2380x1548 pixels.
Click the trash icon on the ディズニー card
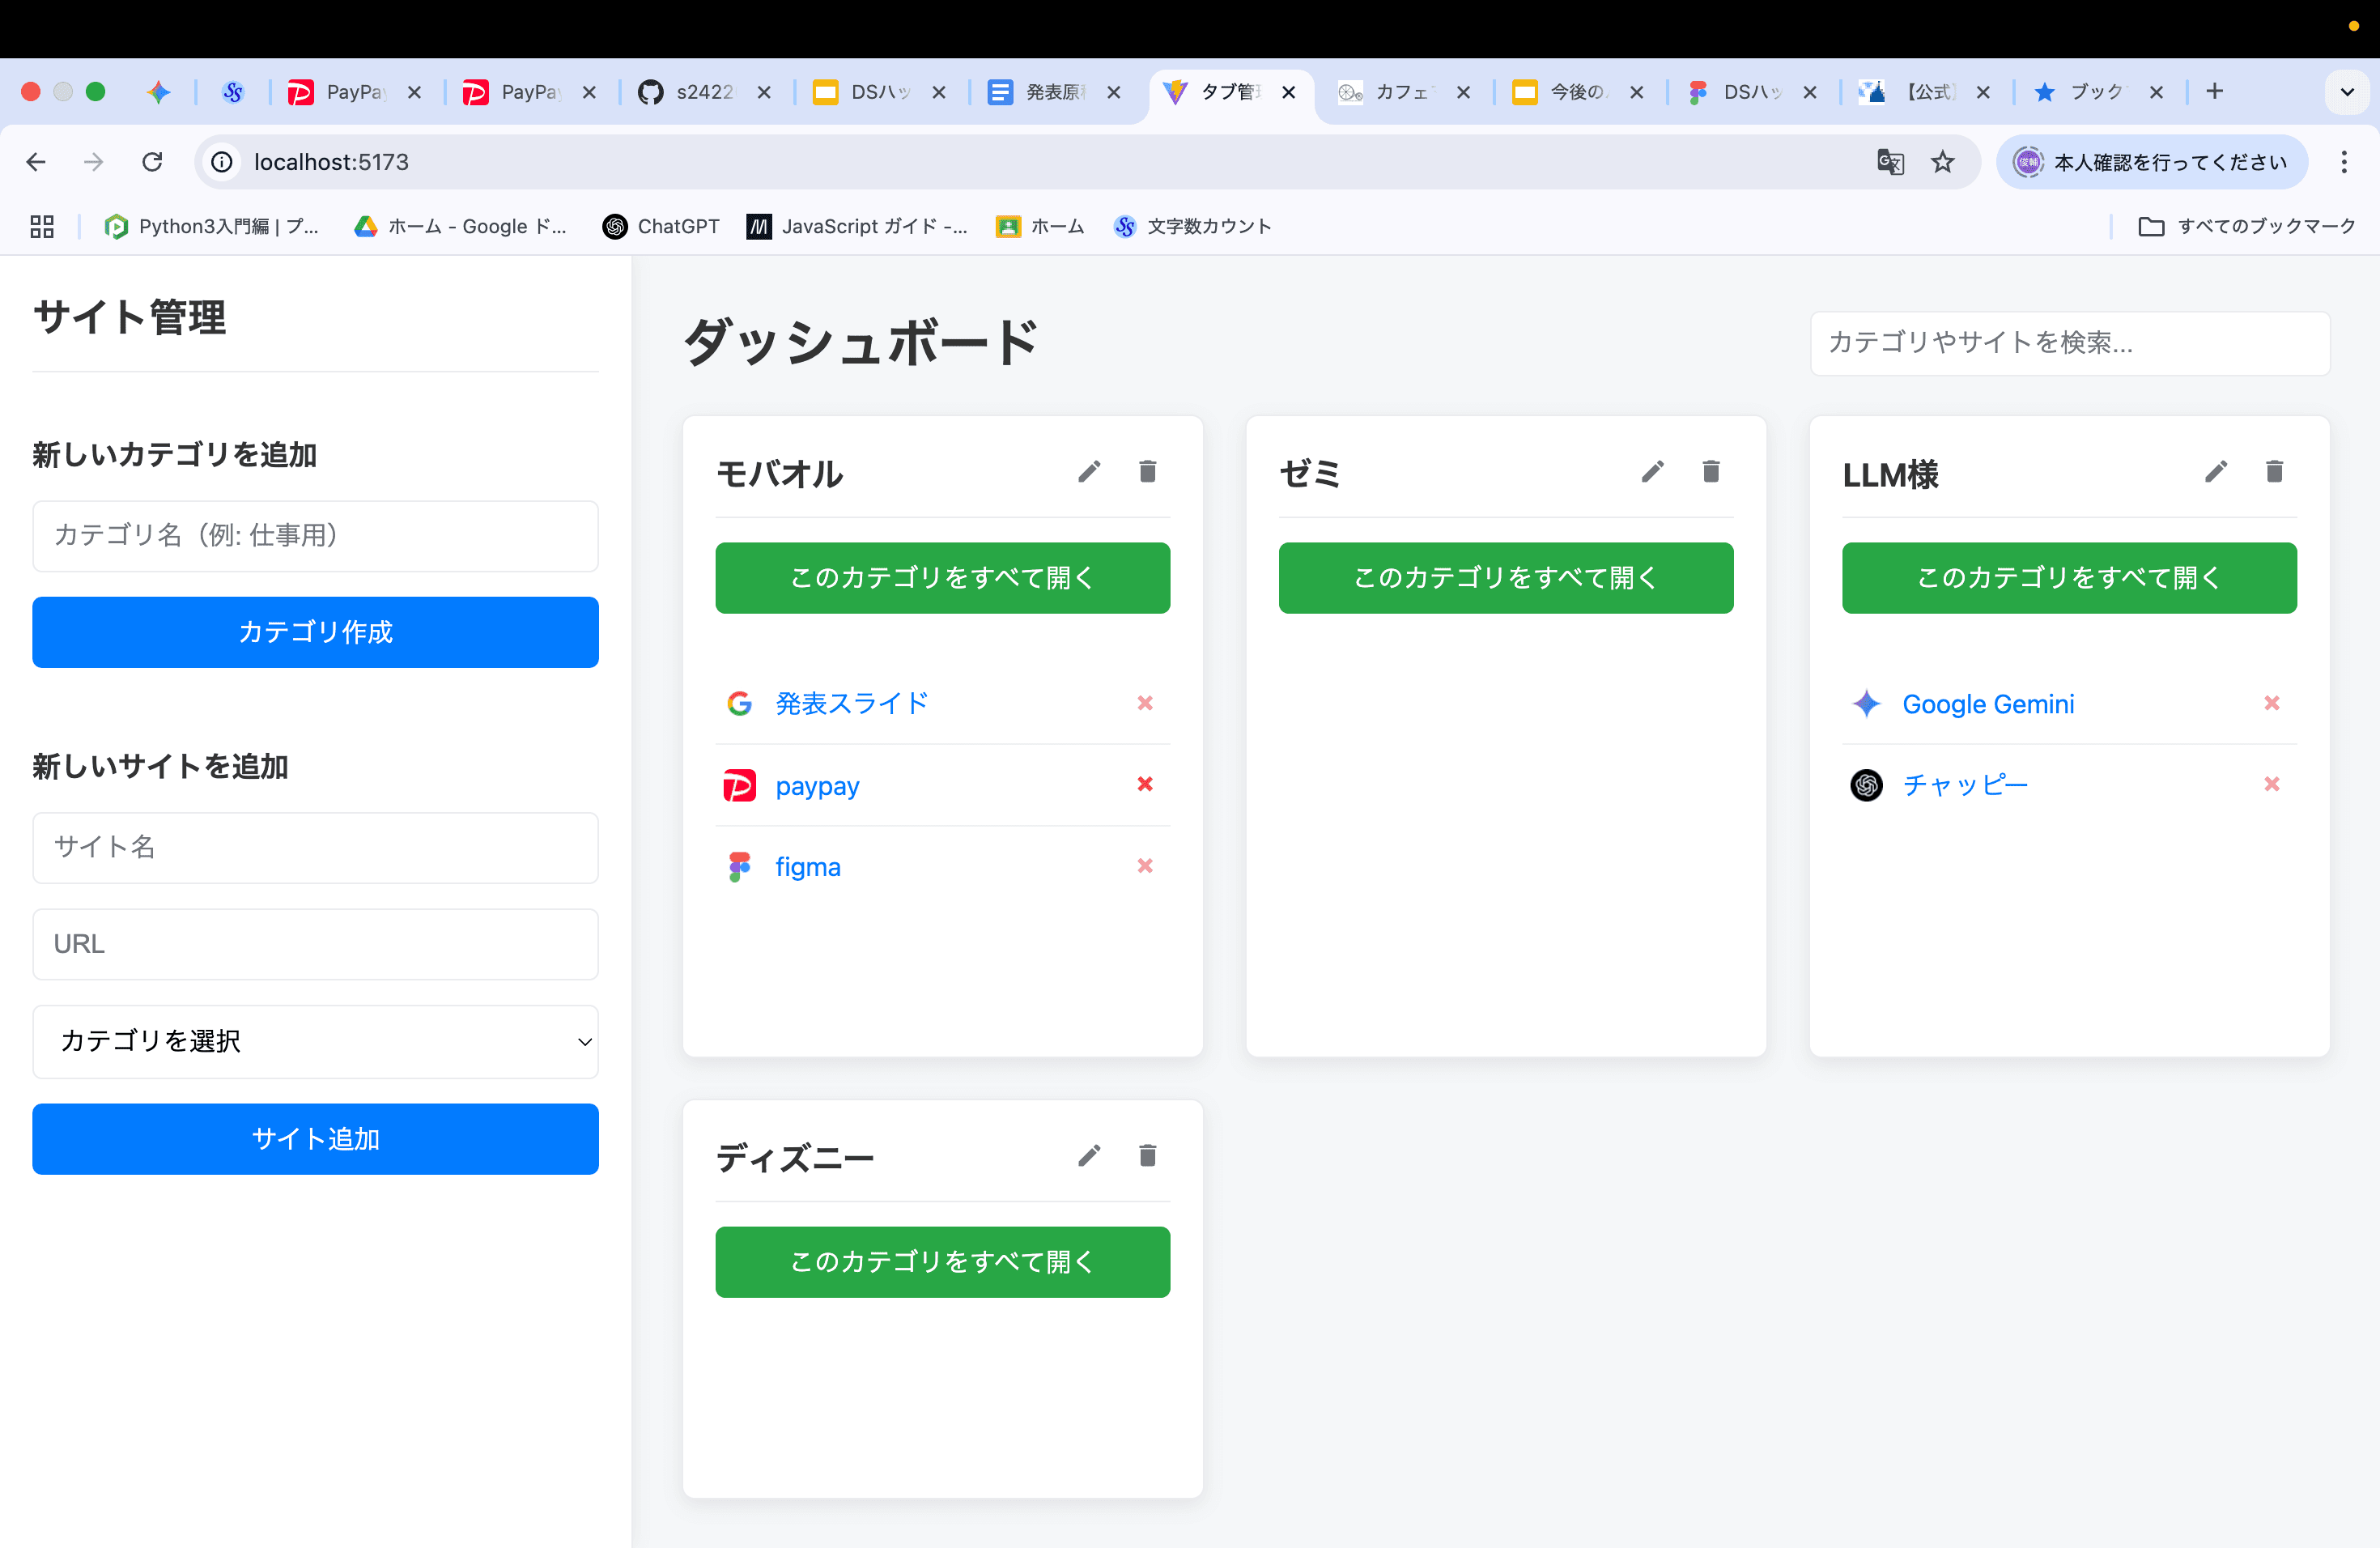(1147, 1156)
